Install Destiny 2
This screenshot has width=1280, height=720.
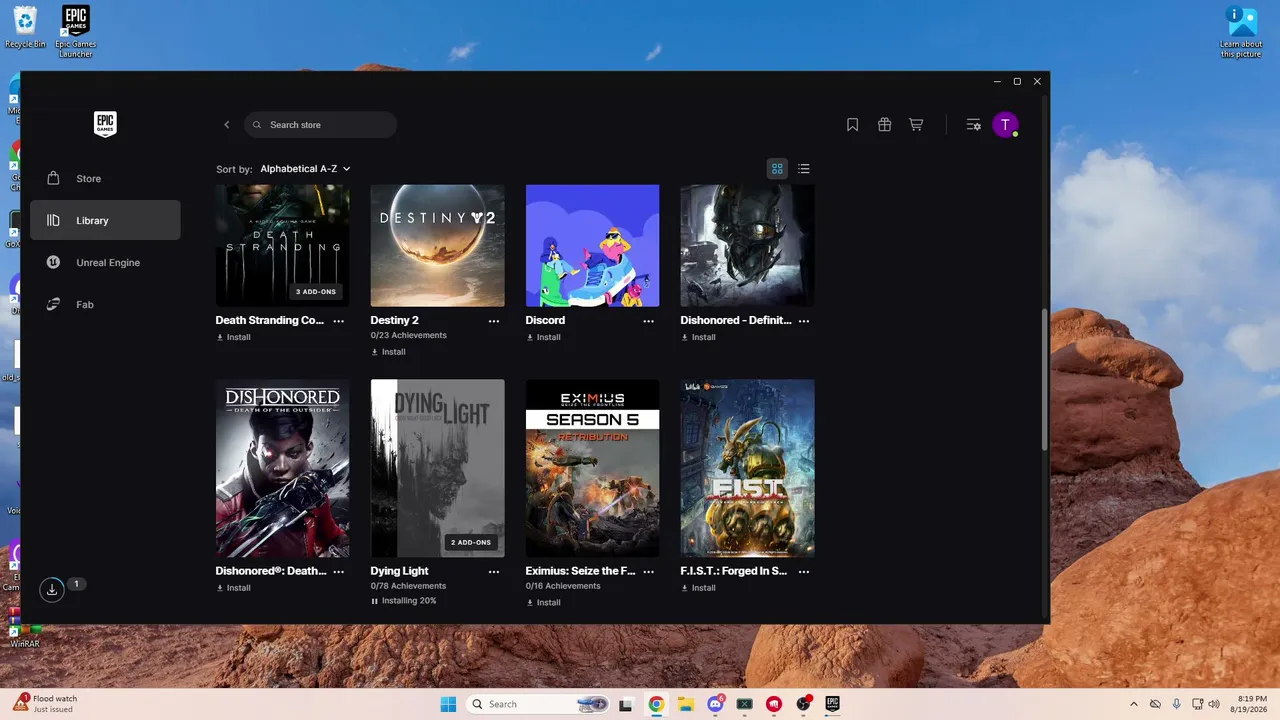[388, 352]
